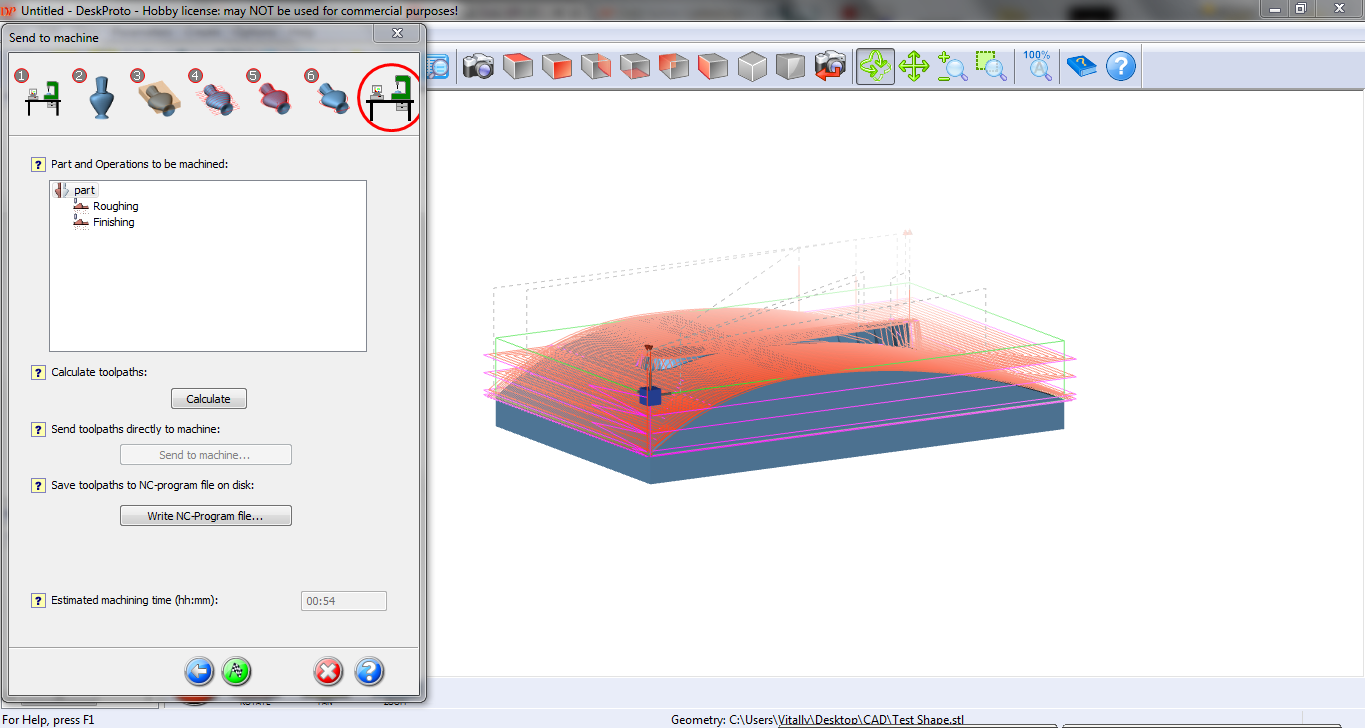This screenshot has height=728, width=1365.
Task: Select the zoom-to-rectangle tool
Action: click(991, 66)
